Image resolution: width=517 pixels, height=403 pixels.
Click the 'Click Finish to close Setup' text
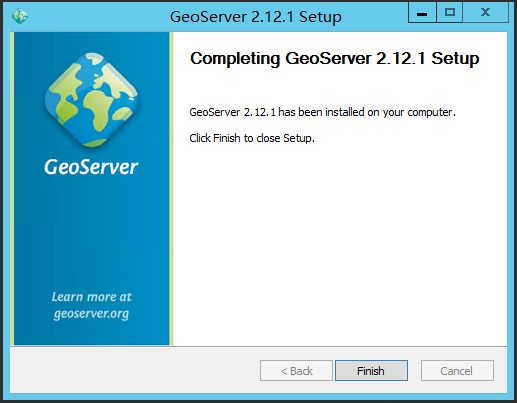coord(252,138)
